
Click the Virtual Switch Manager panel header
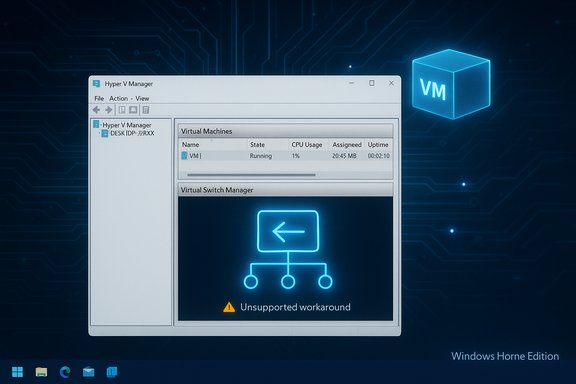pyautogui.click(x=285, y=190)
